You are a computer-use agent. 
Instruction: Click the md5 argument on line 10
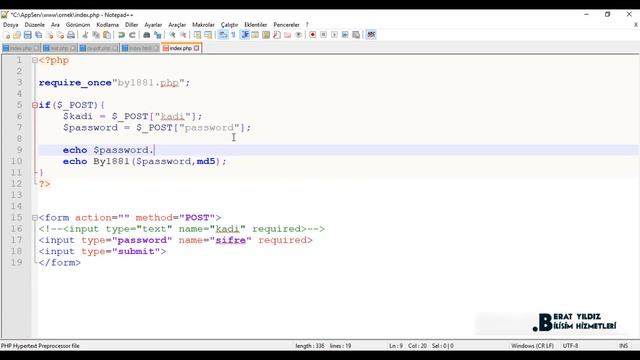206,161
